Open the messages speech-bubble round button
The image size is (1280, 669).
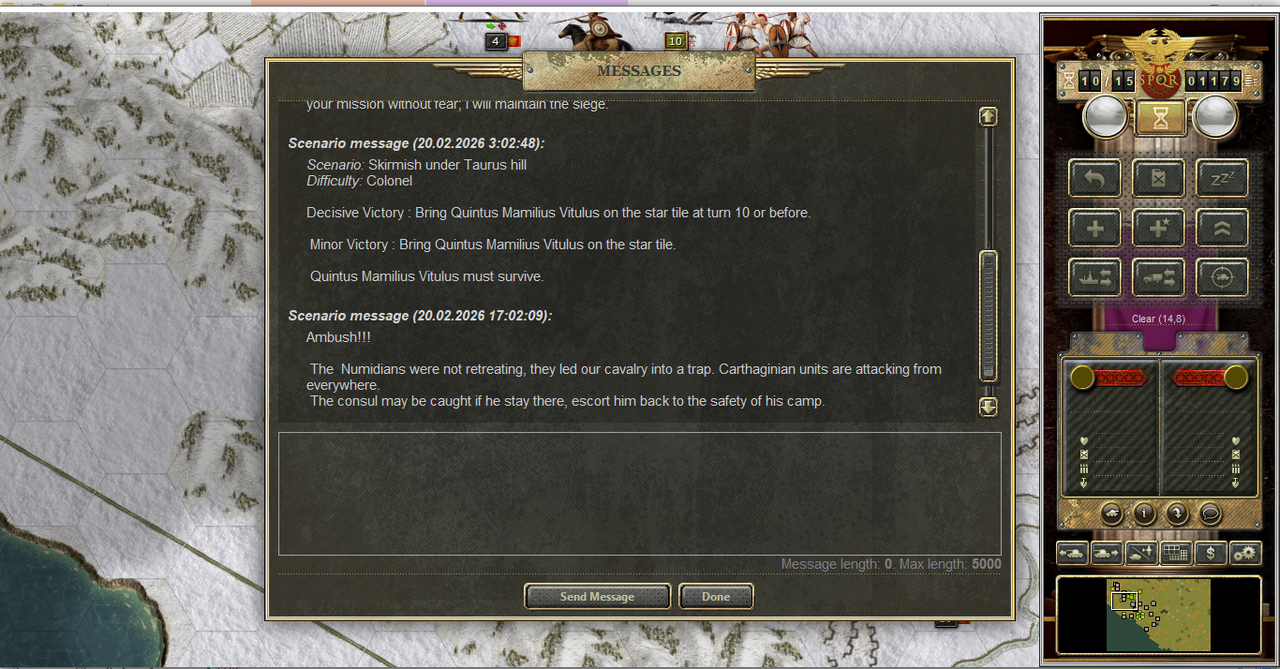tap(1210, 514)
